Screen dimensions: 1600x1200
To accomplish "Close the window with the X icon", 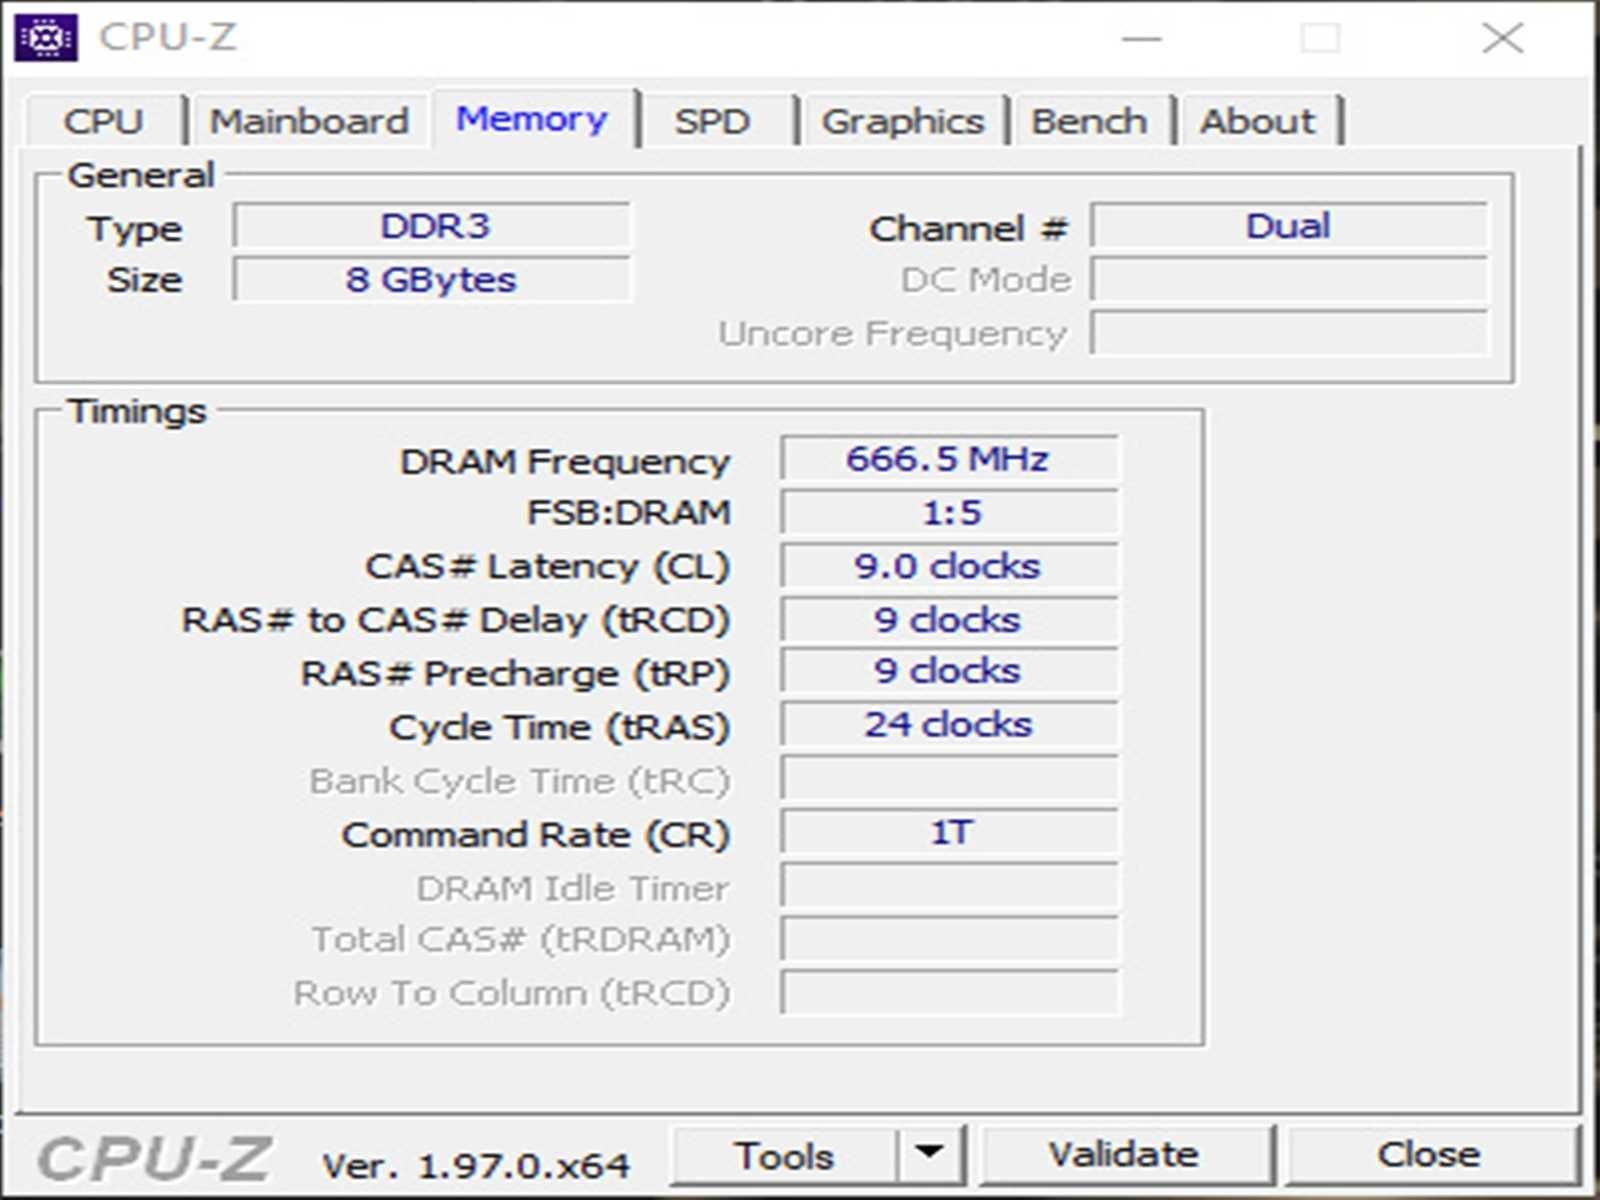I will click(1502, 39).
